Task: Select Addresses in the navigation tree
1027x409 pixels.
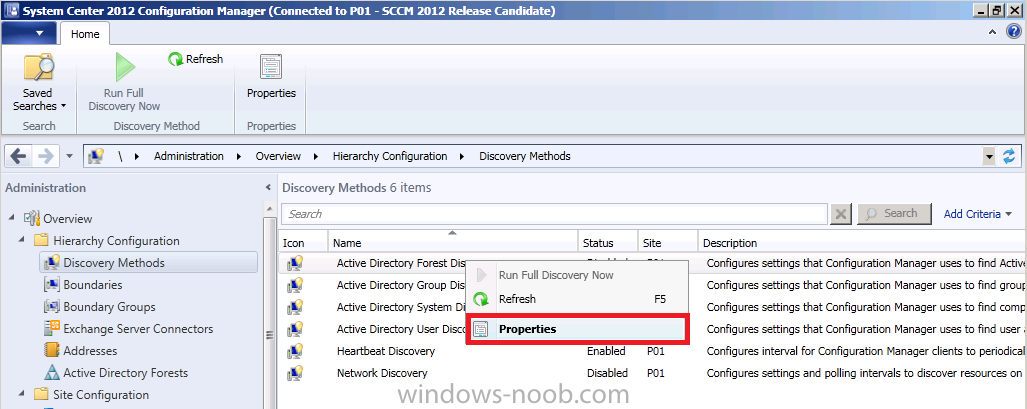Action: 90,351
